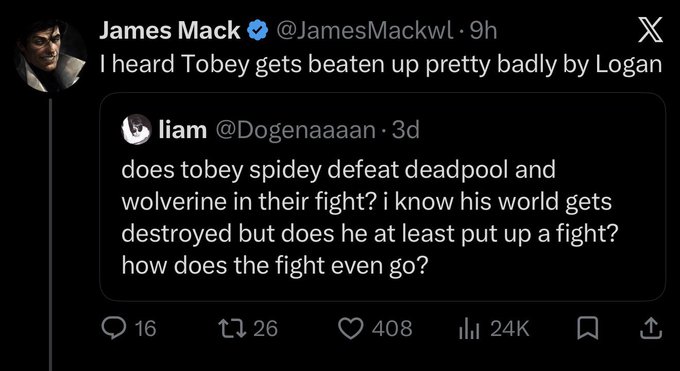
Task: Open the quoted tweet about tobey spidey
Action: (x=382, y=197)
